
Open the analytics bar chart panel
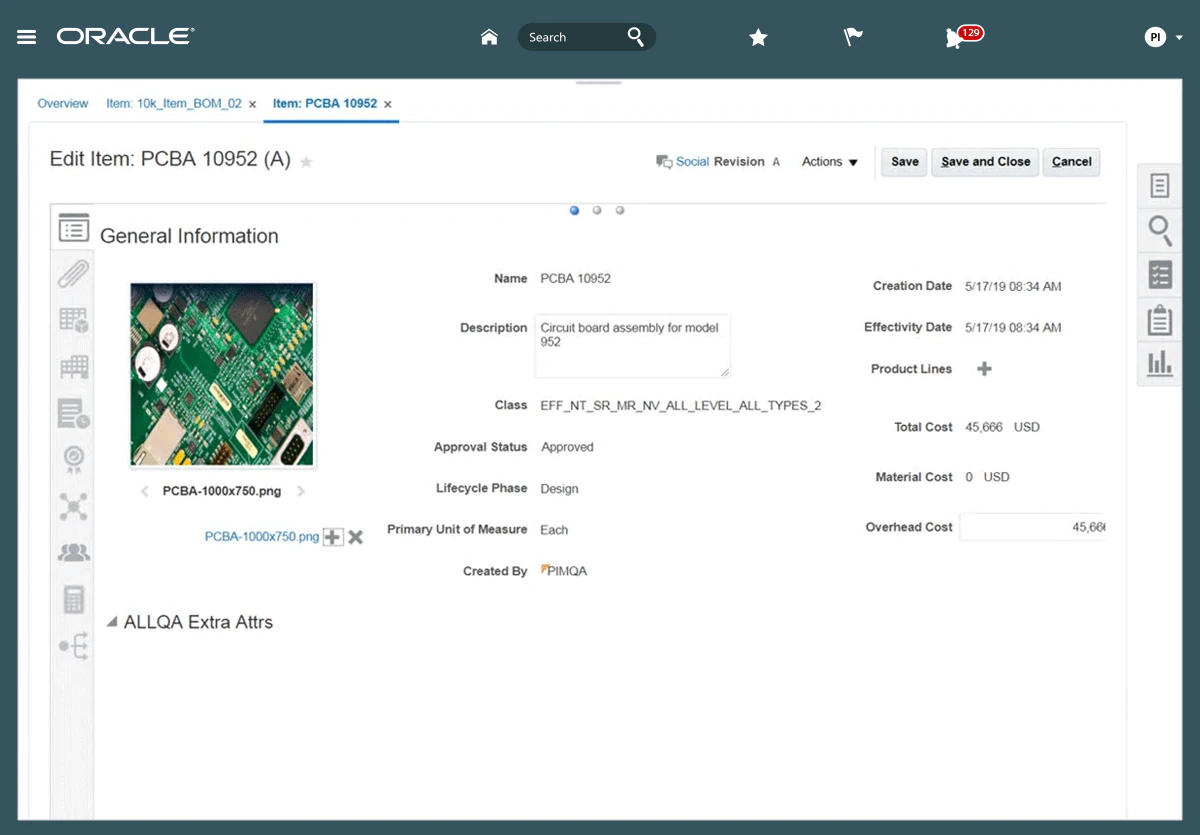click(x=1159, y=363)
